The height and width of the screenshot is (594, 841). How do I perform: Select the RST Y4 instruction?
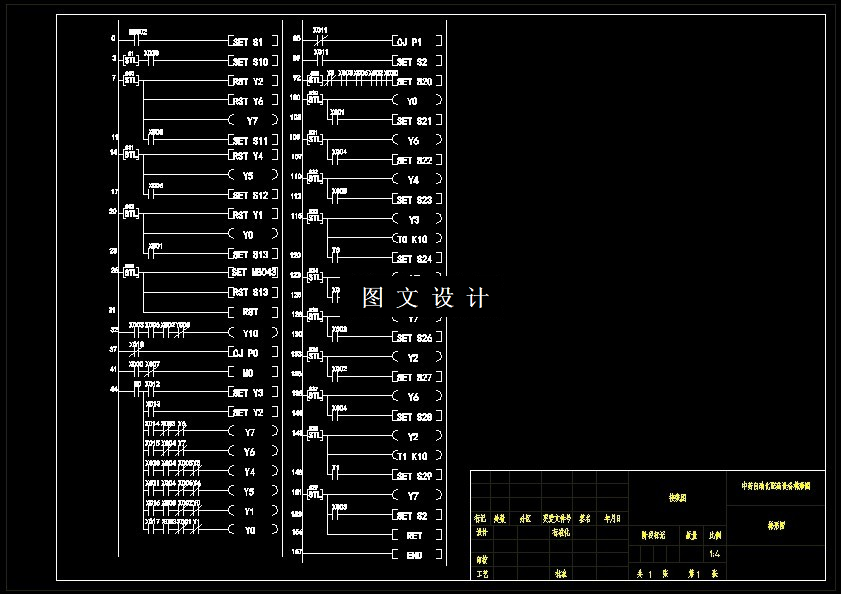pos(253,156)
